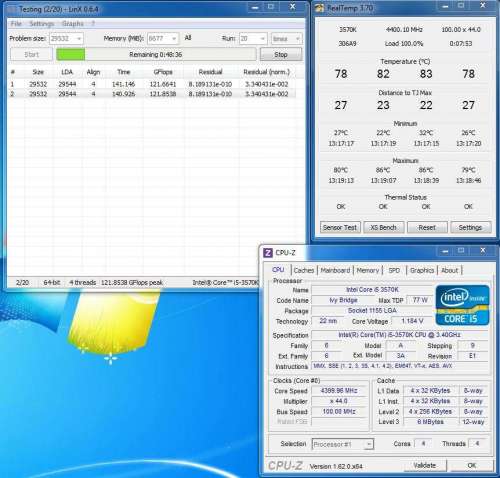Switch to the About tab in CPU-Z
Screen dimensions: 500x478
(450, 270)
